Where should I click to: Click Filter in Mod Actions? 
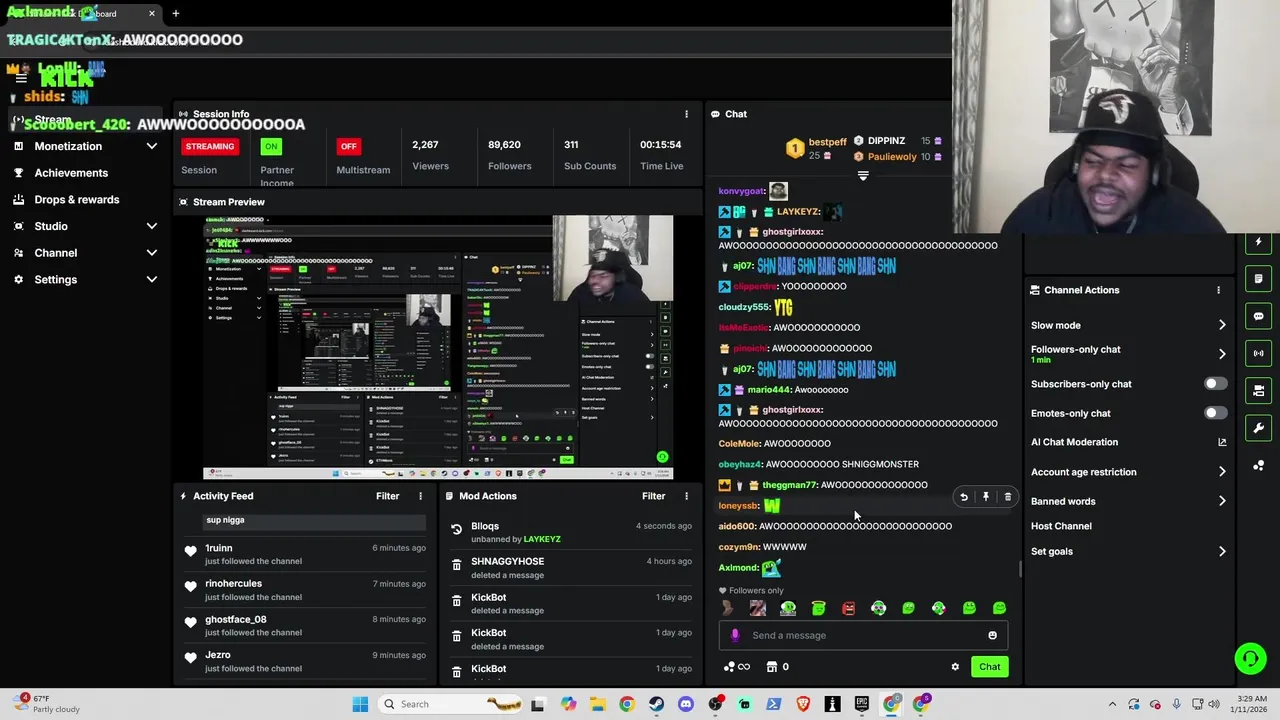click(x=653, y=496)
